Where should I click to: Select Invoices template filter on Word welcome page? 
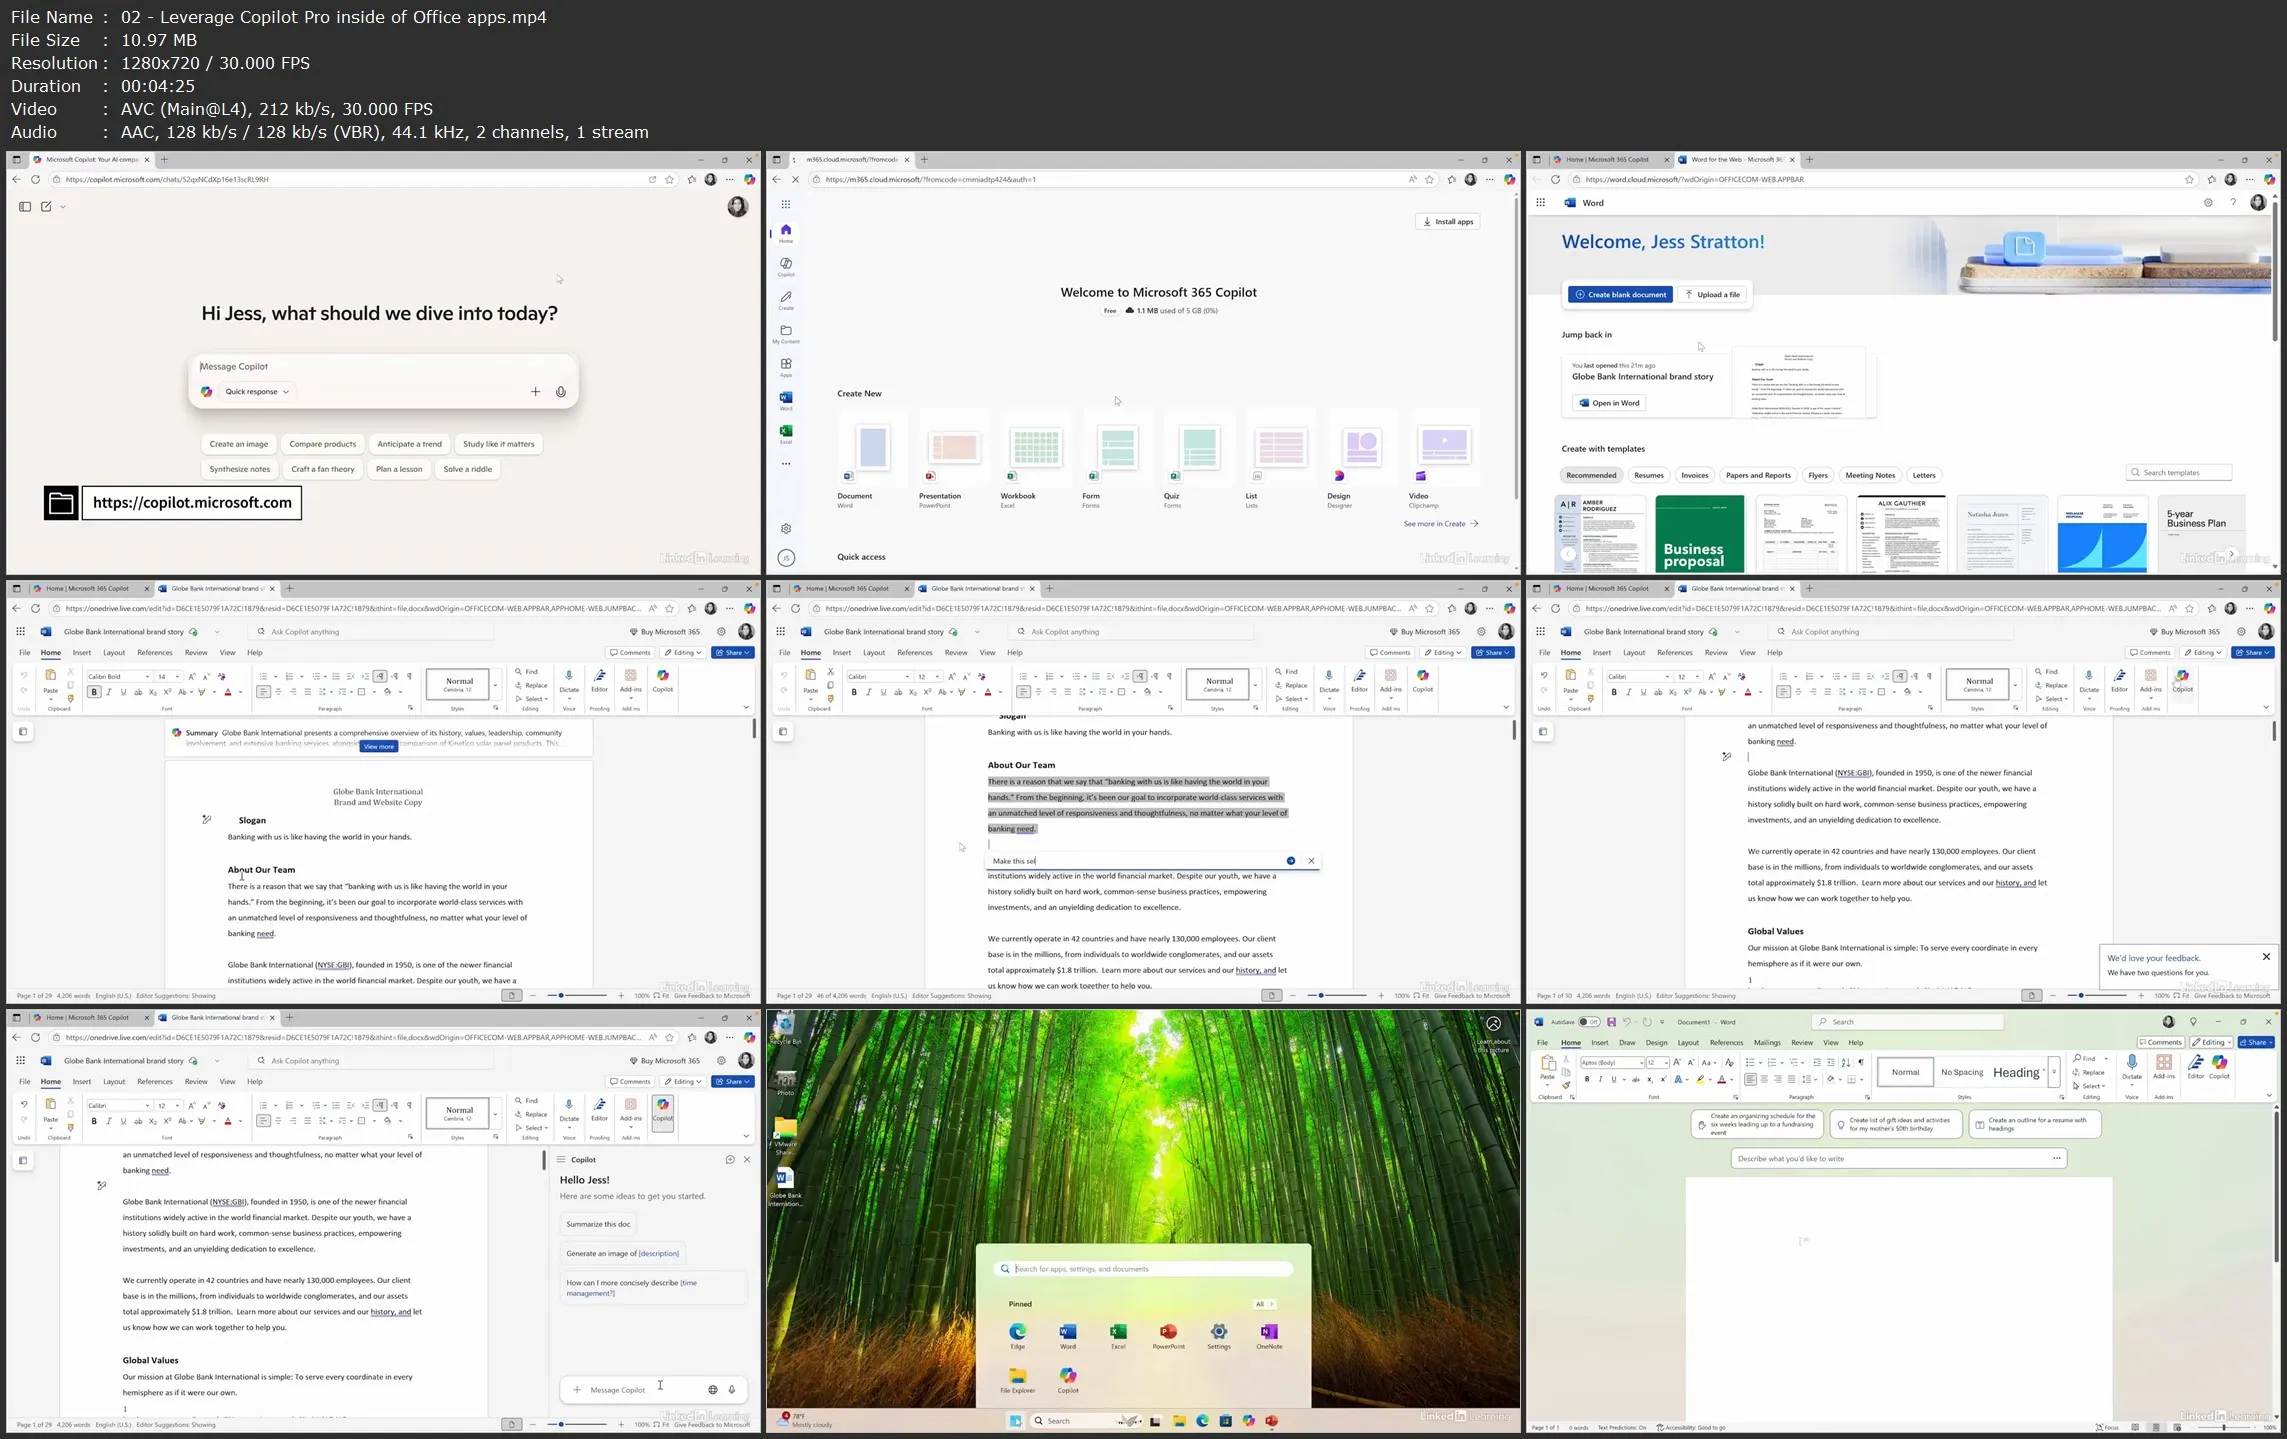tap(1695, 476)
